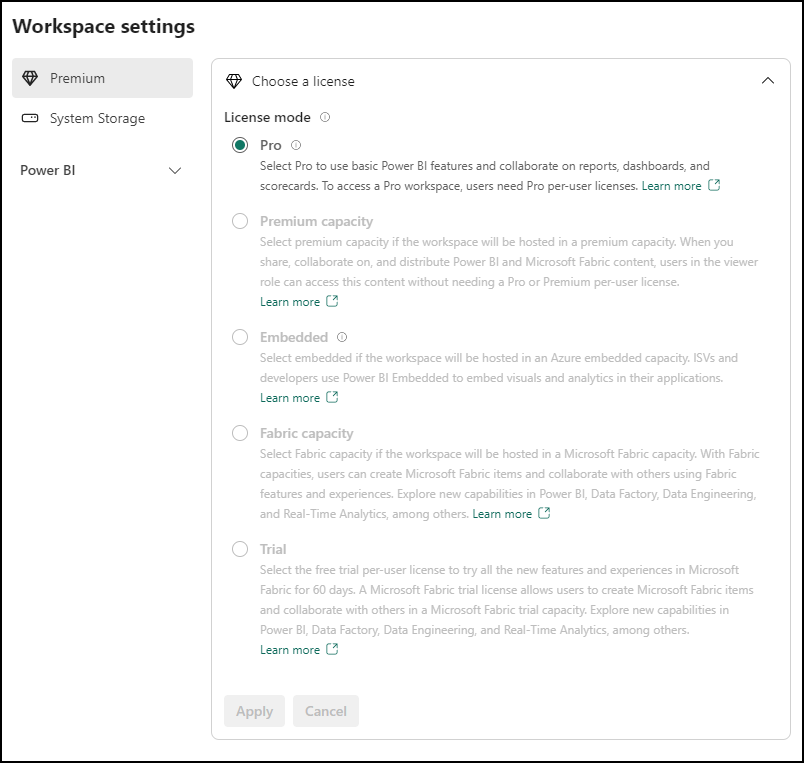Click the diamond icon beside Choose a license
This screenshot has height=763, width=804.
tap(235, 81)
